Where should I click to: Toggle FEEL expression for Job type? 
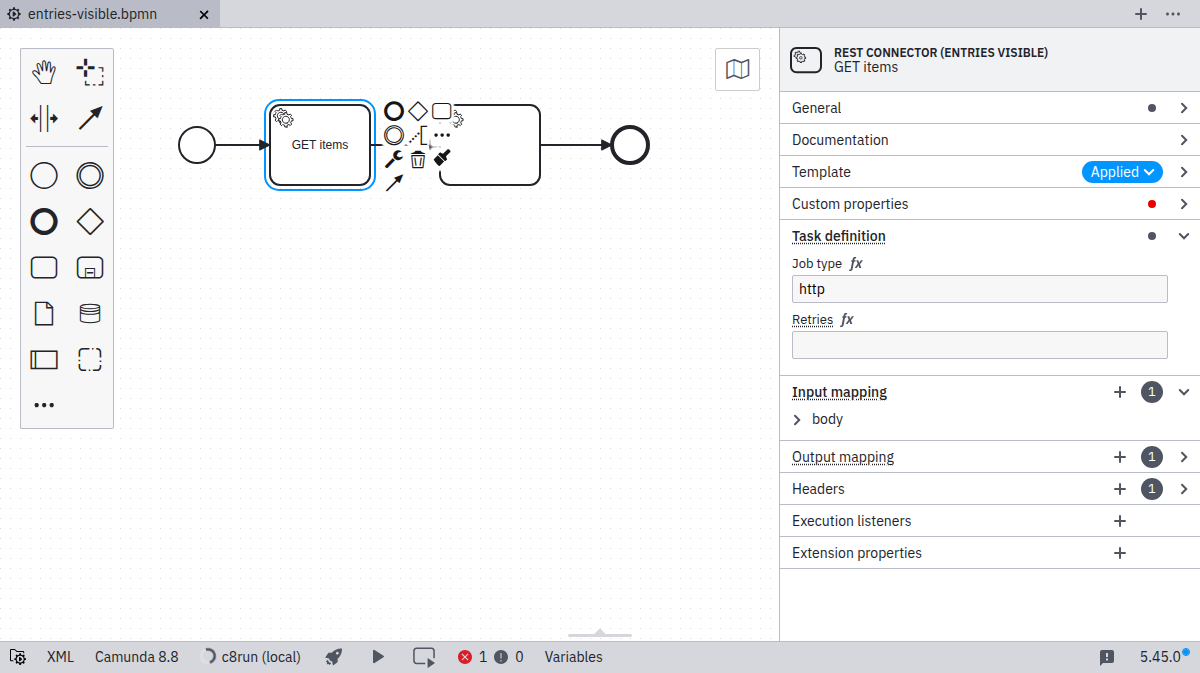[856, 264]
